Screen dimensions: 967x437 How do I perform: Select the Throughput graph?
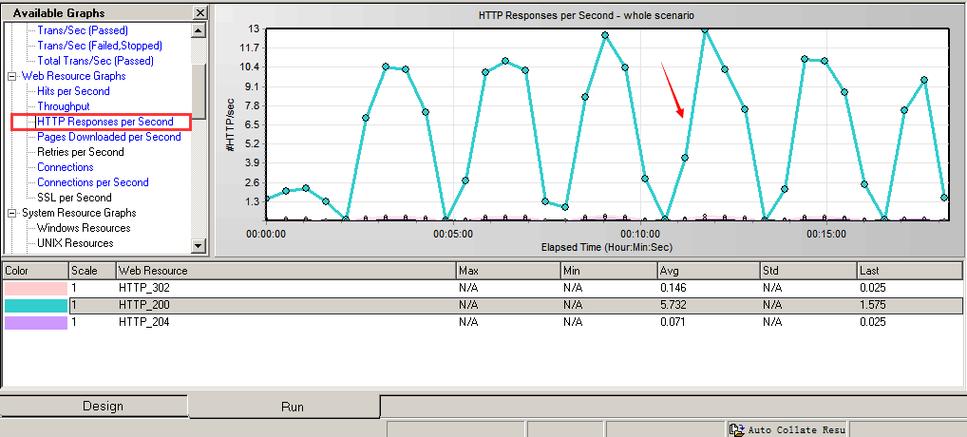63,106
